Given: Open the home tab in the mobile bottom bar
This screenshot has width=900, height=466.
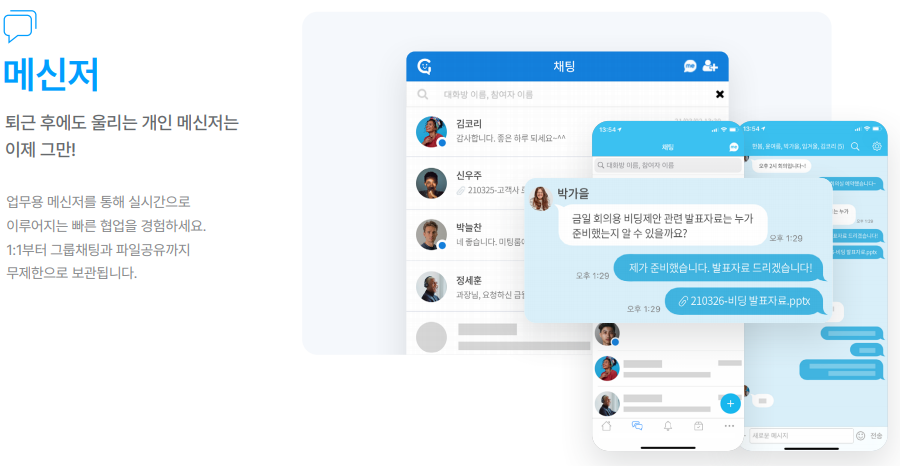Looking at the screenshot, I should pyautogui.click(x=606, y=426).
